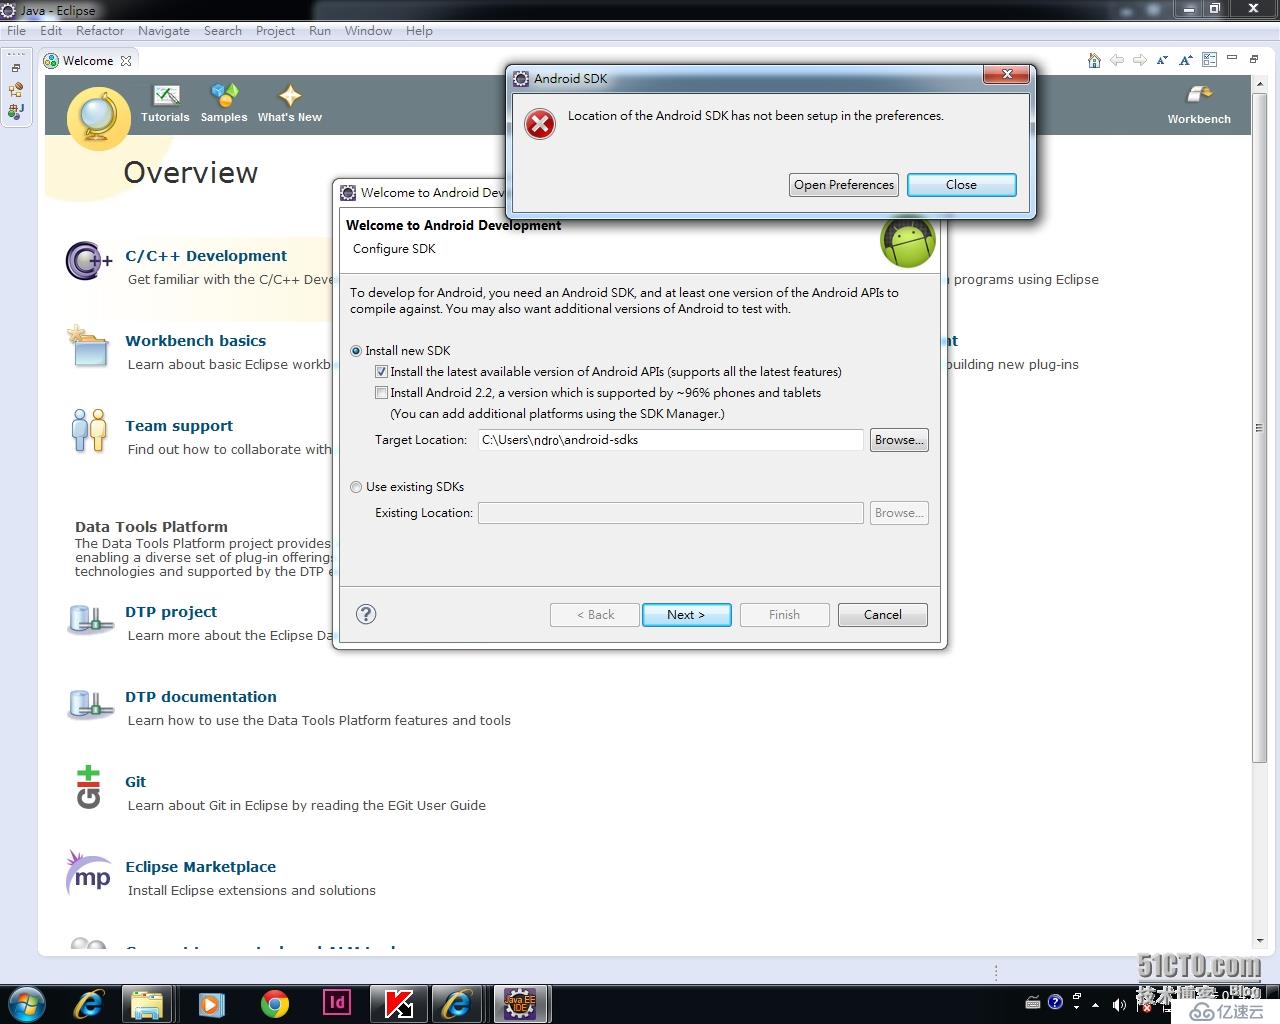This screenshot has height=1024, width=1280.
Task: Open the Eclipse Marketplace link
Action: pos(201,867)
